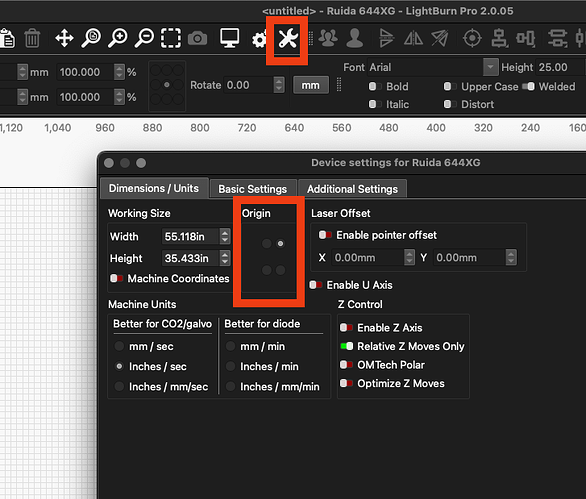
Task: Select Inches / mm/sec machine units
Action: pos(119,386)
